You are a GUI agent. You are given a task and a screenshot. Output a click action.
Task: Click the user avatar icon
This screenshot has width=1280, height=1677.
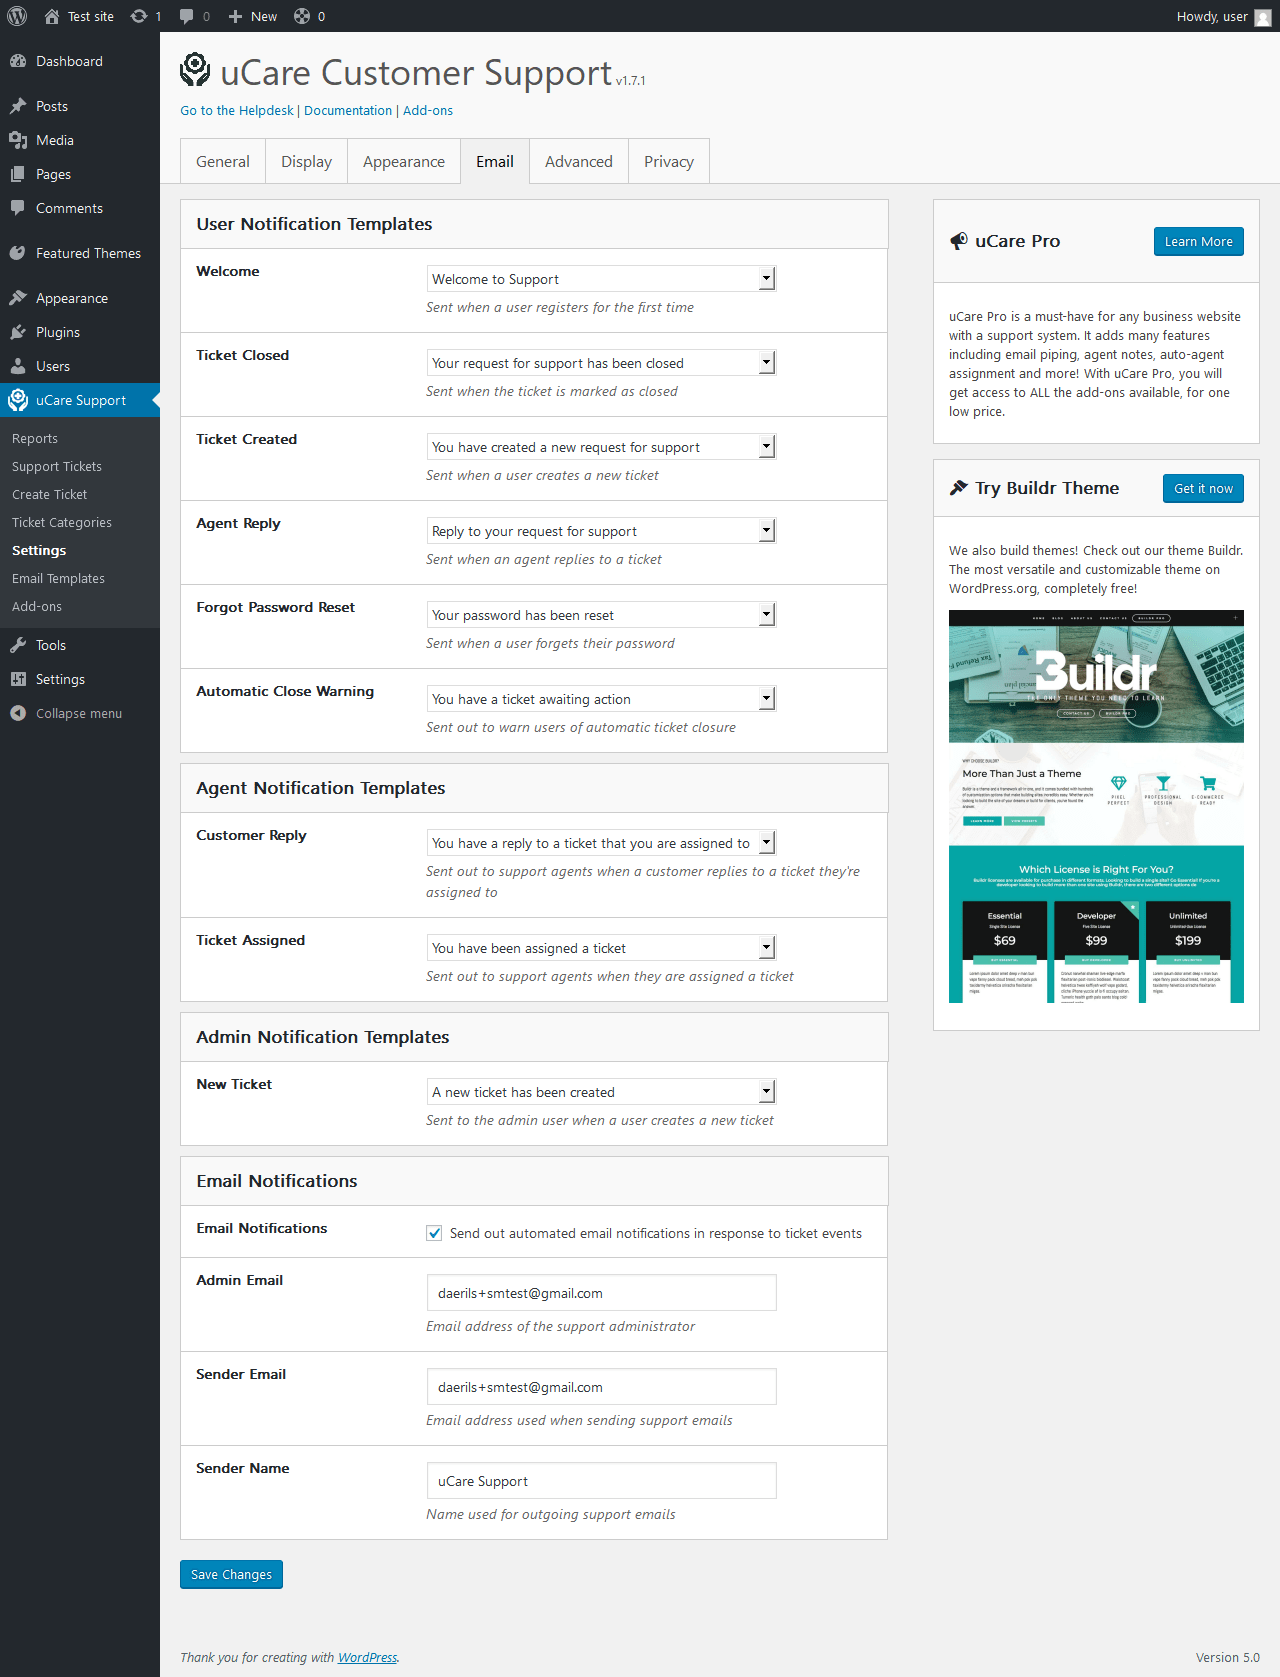[1263, 17]
